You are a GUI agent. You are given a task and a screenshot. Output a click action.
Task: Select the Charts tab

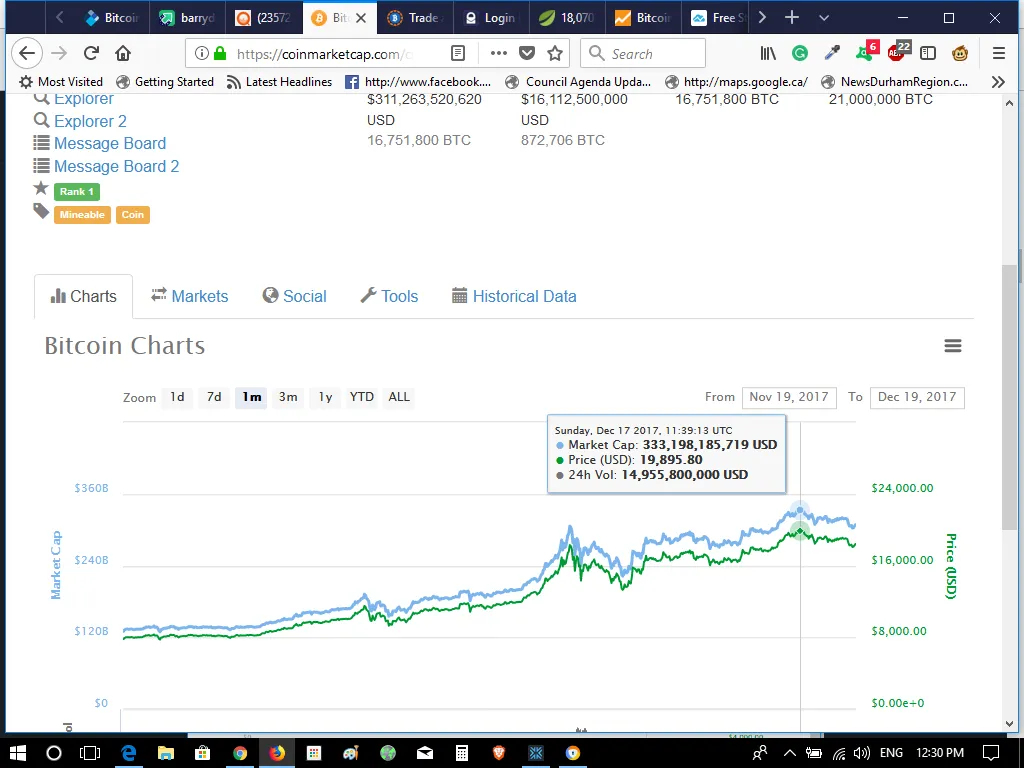[x=84, y=296]
